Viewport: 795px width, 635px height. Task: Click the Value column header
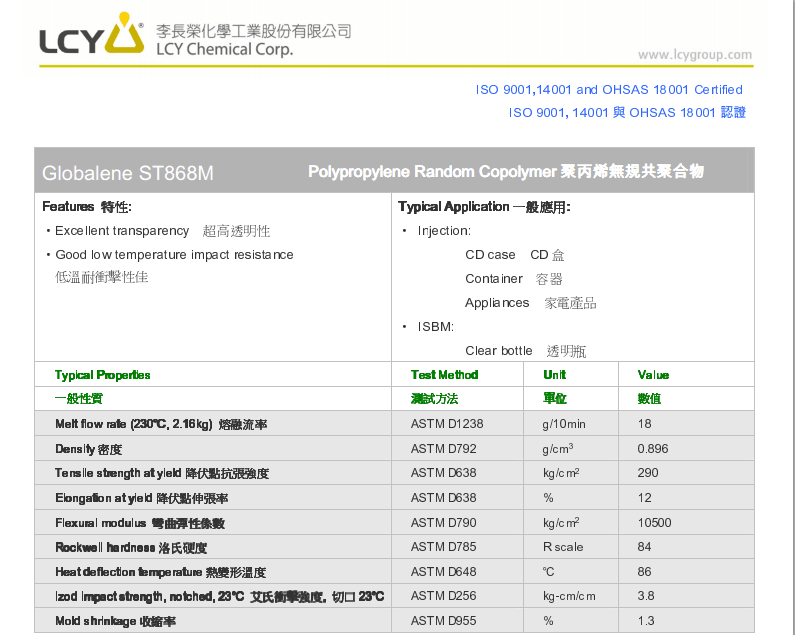point(653,375)
